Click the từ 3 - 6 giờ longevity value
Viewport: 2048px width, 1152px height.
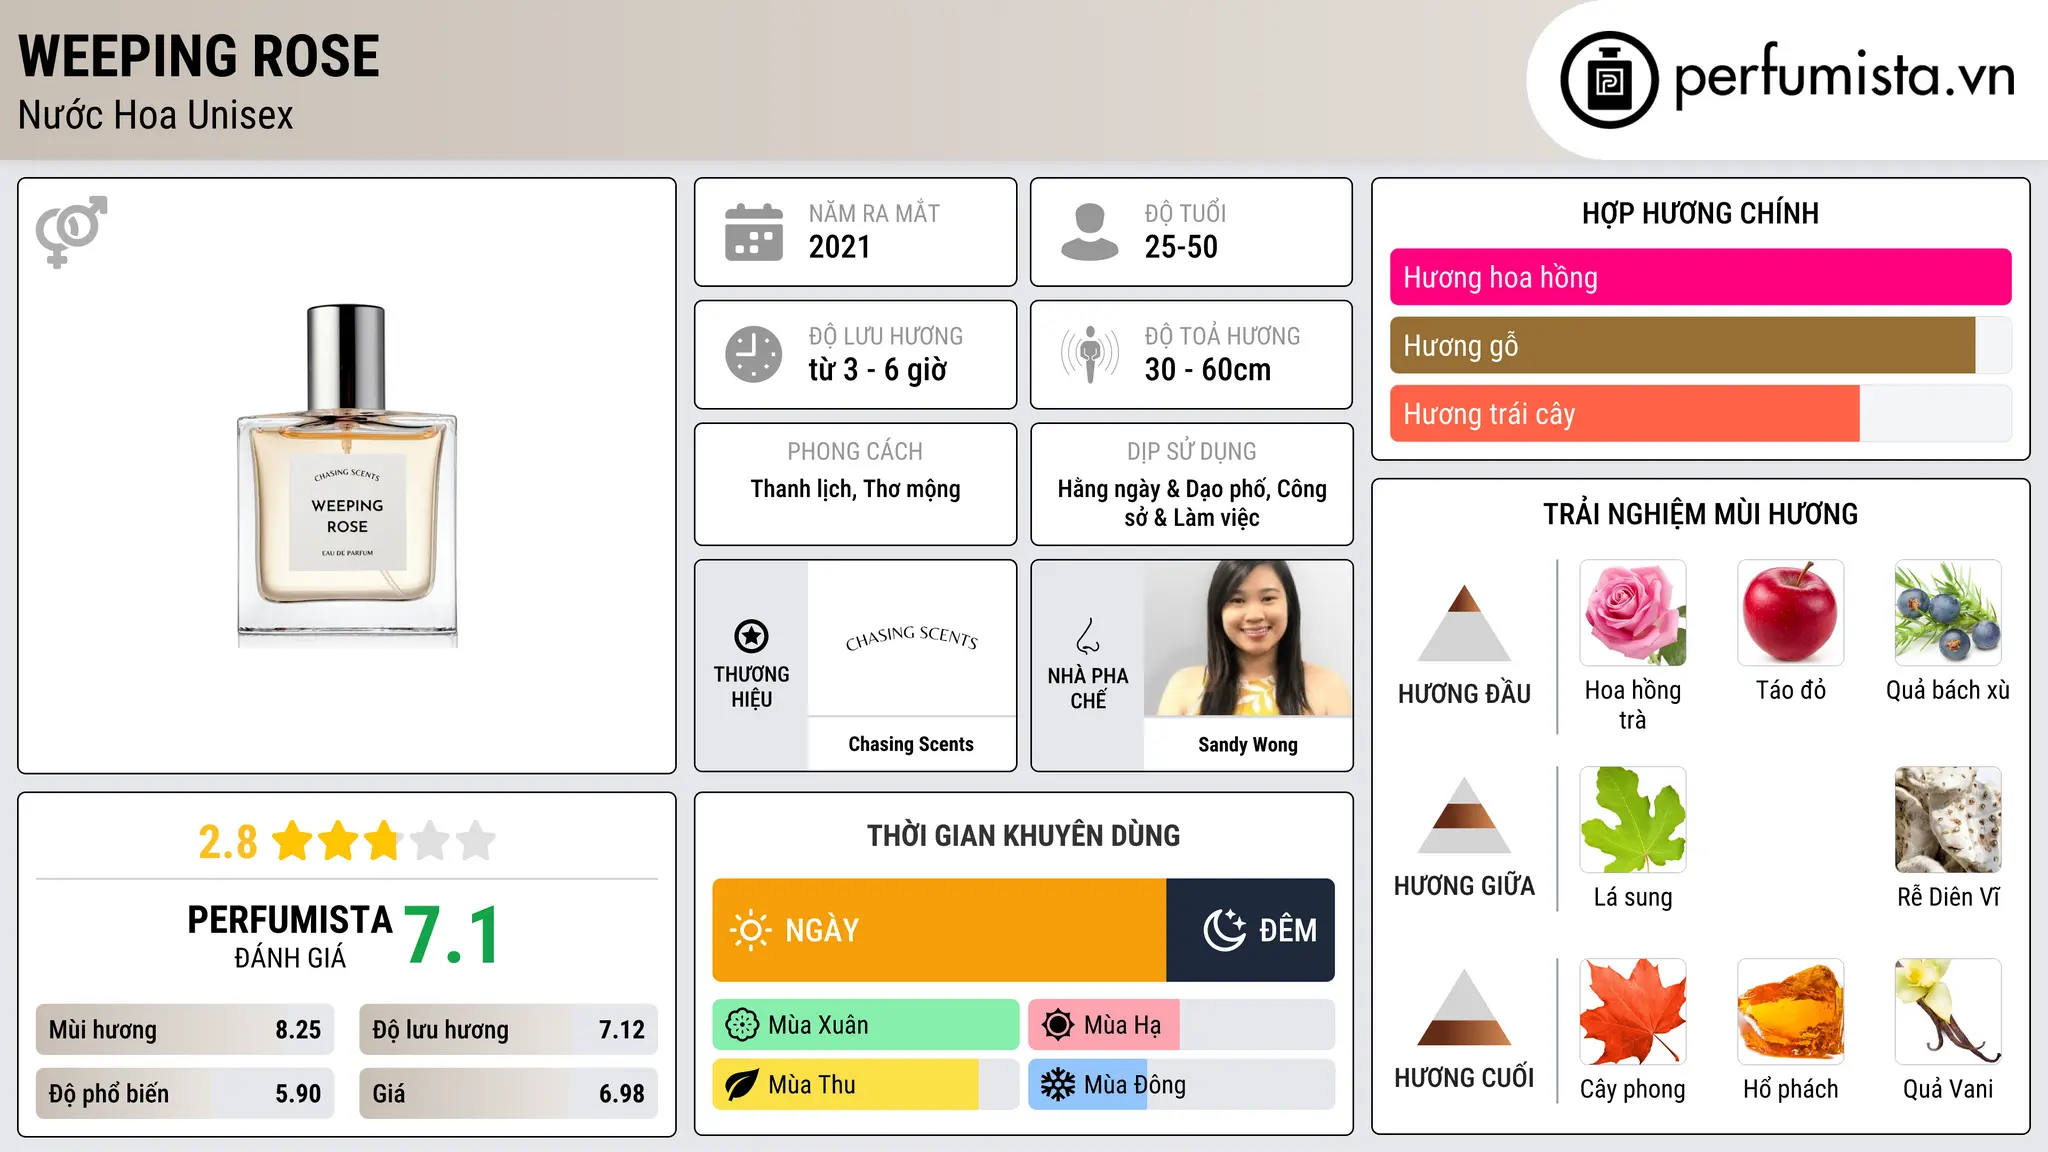tap(878, 370)
